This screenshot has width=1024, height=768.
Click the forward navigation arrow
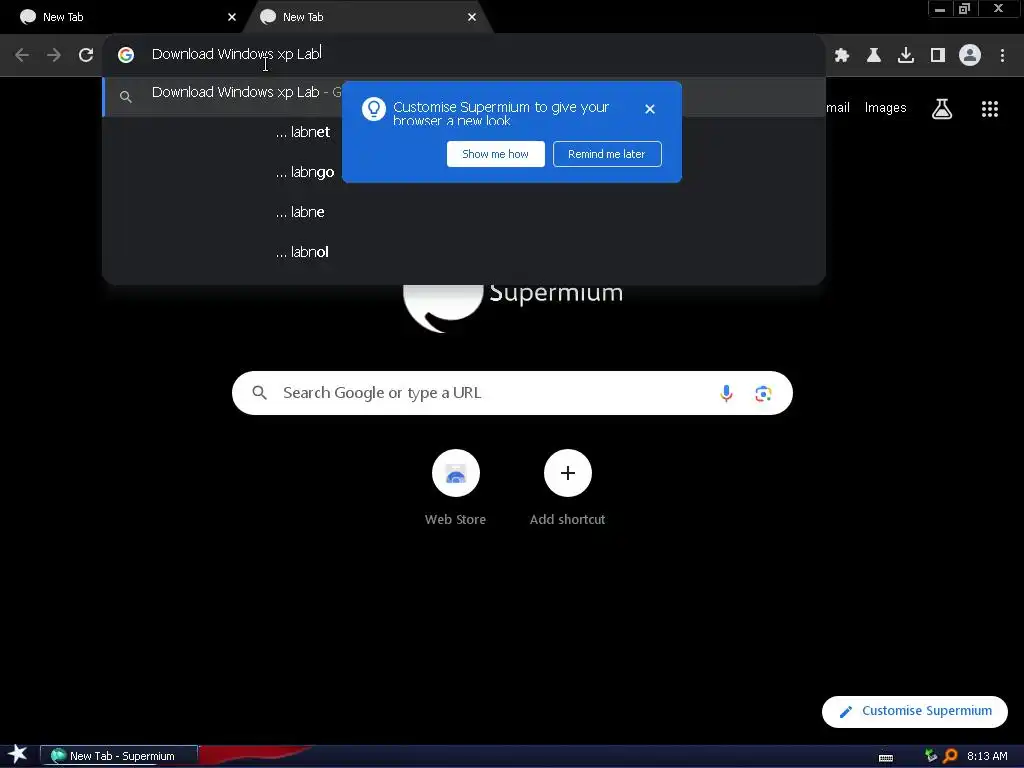[54, 55]
